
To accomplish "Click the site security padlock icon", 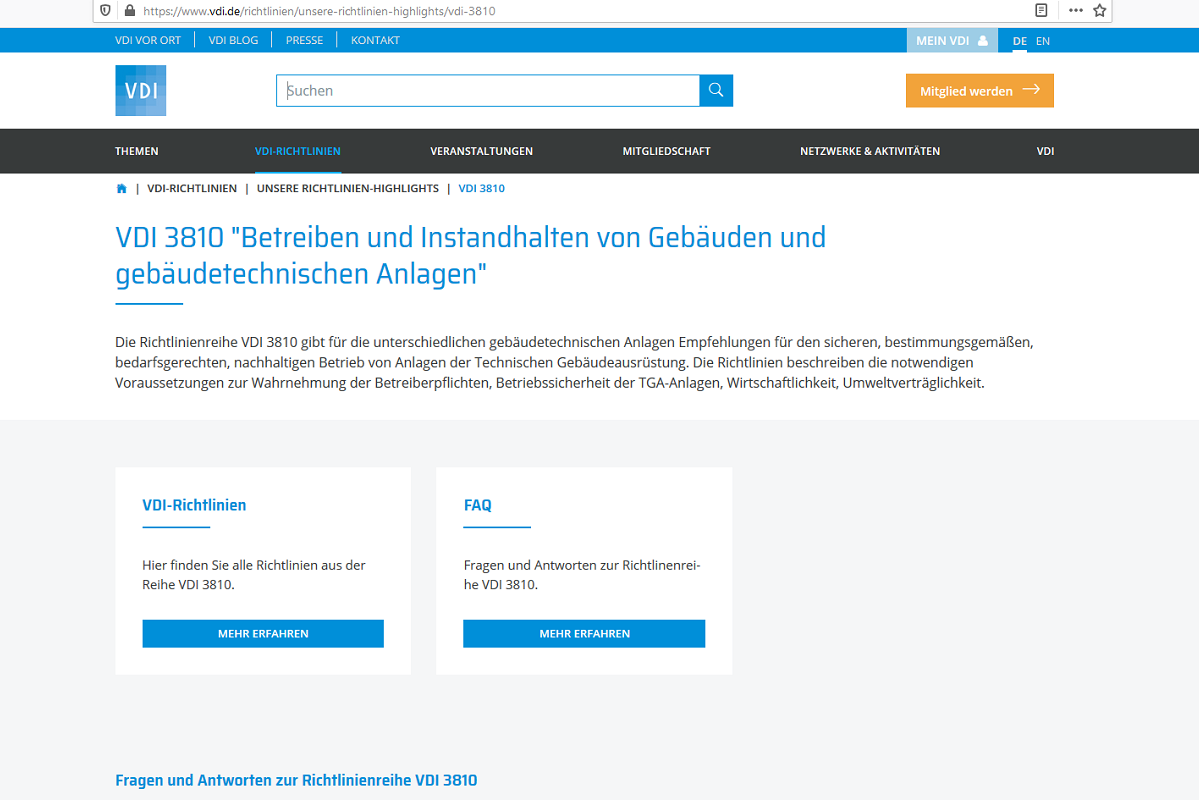I will pyautogui.click(x=130, y=11).
